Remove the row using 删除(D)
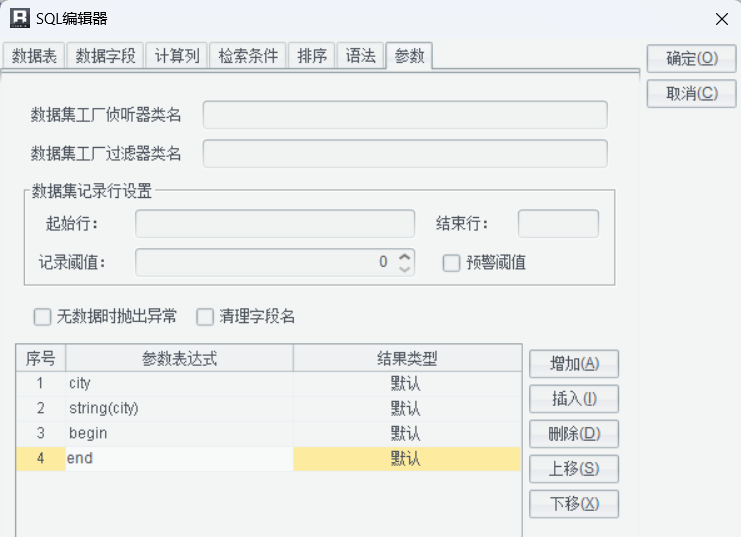This screenshot has height=537, width=741. click(x=574, y=434)
